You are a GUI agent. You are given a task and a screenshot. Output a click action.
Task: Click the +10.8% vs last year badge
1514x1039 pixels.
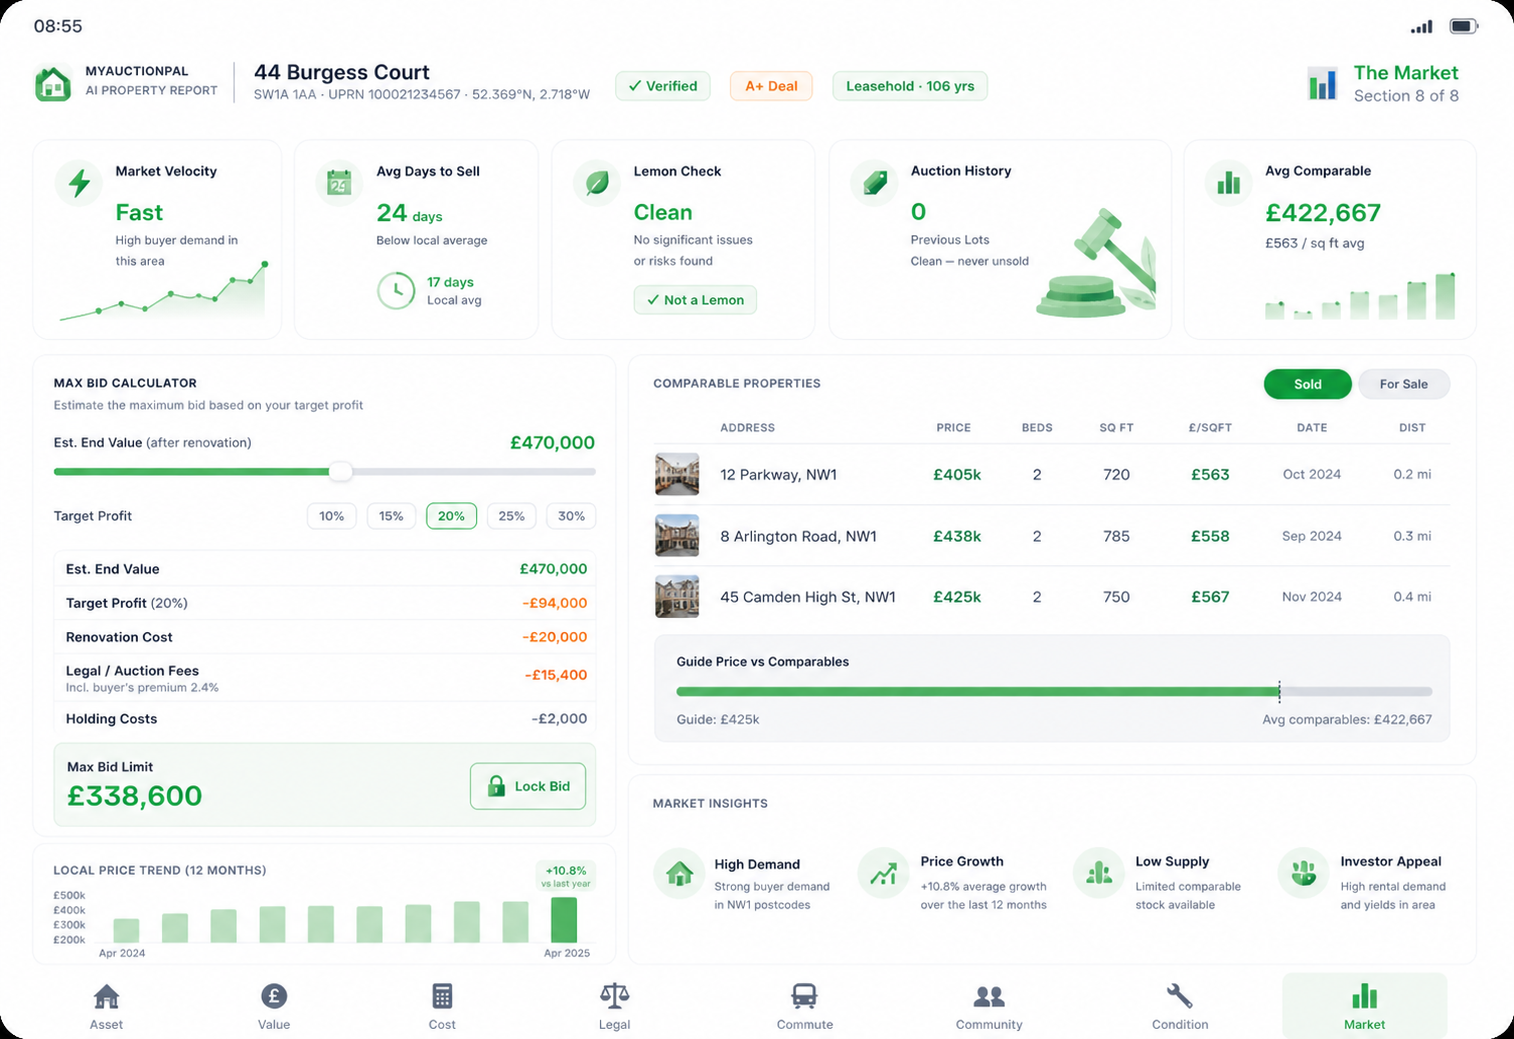point(566,875)
